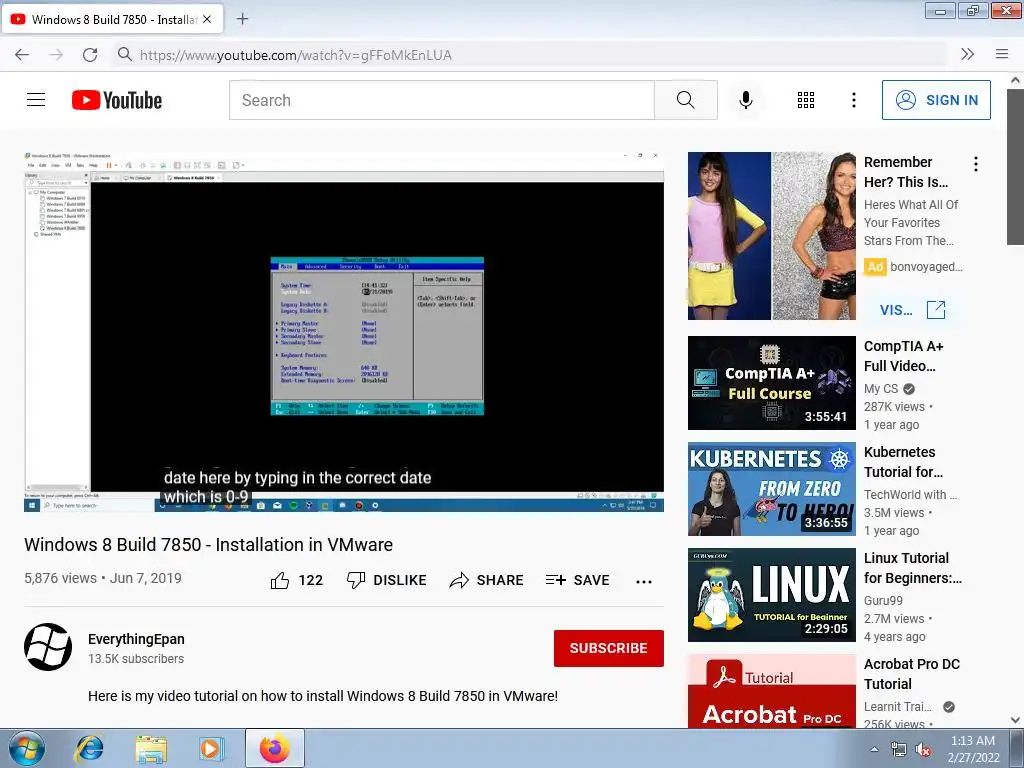Open Remember Her ad thumbnail
Viewport: 1024px width, 768px height.
[771, 236]
